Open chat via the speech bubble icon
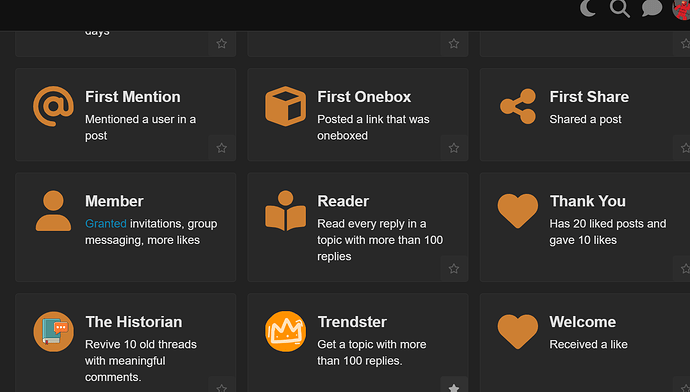Image resolution: width=690 pixels, height=392 pixels. [x=652, y=8]
